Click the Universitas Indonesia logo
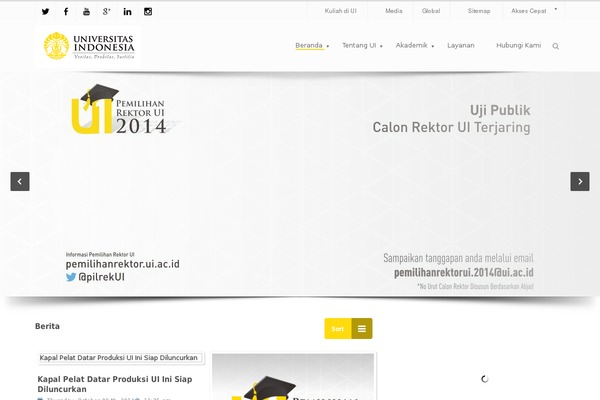600x400 pixels. [88, 46]
